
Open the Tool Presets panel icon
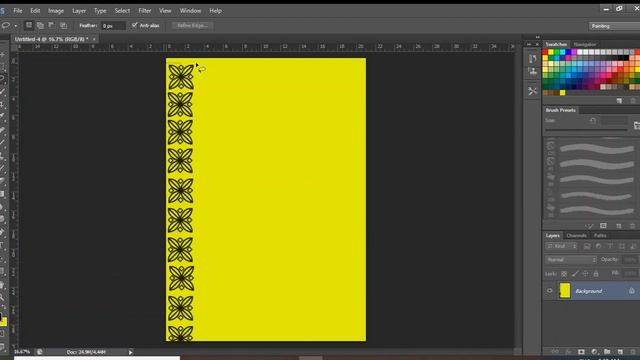tap(532, 91)
